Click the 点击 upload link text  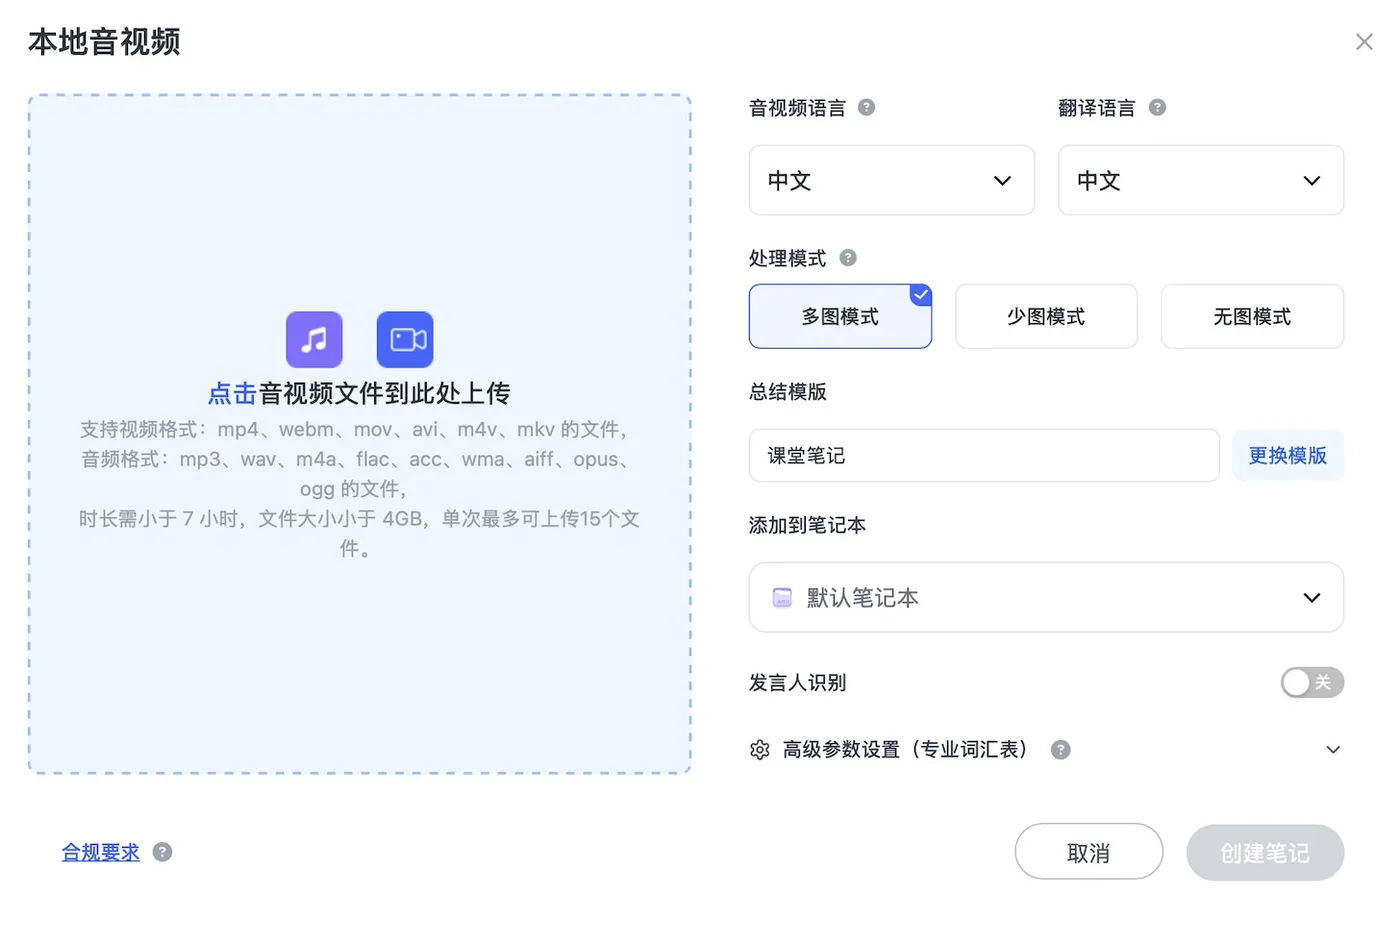coord(232,394)
